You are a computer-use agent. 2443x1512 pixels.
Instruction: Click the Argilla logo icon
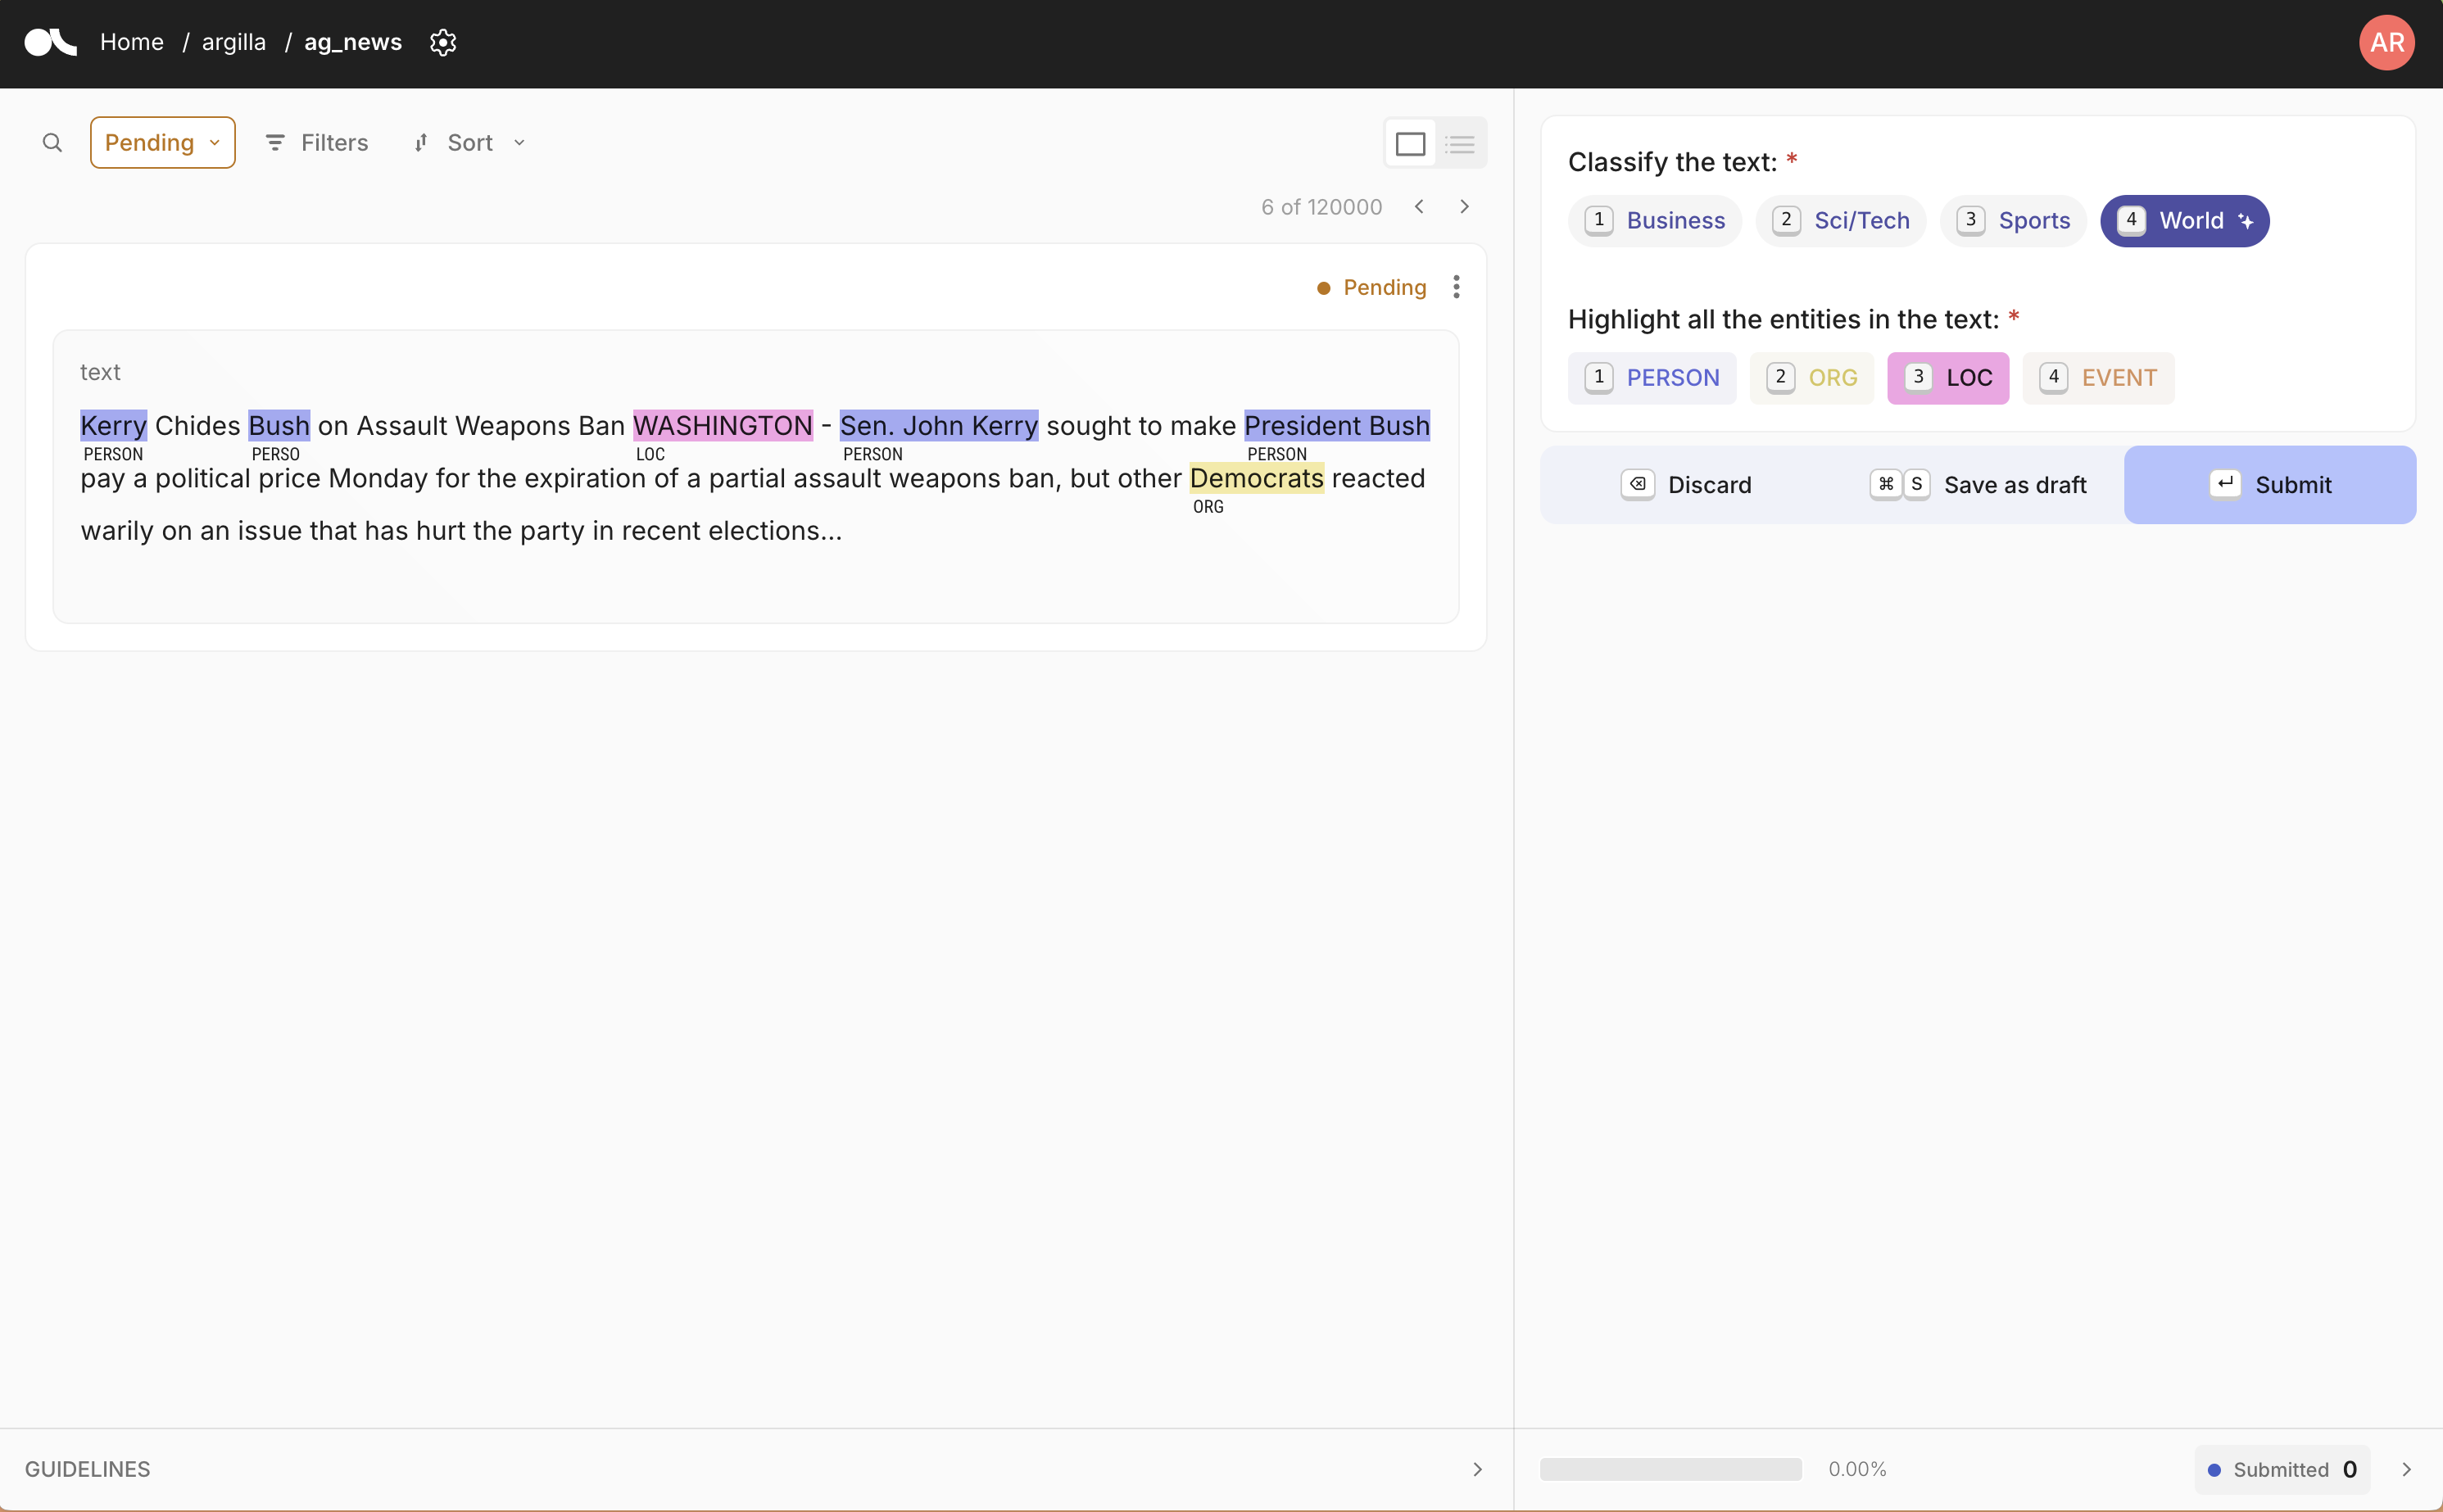pyautogui.click(x=50, y=42)
